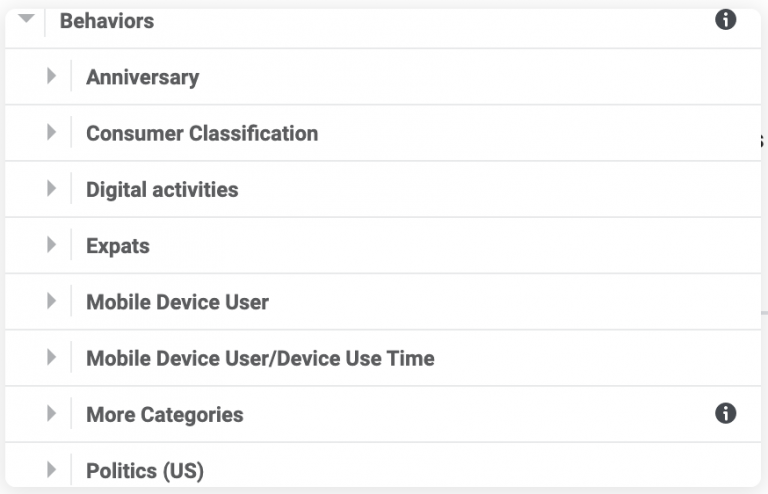Screen dimensions: 768x494
Task: Expand the More Categories arrow
Action: (52, 413)
